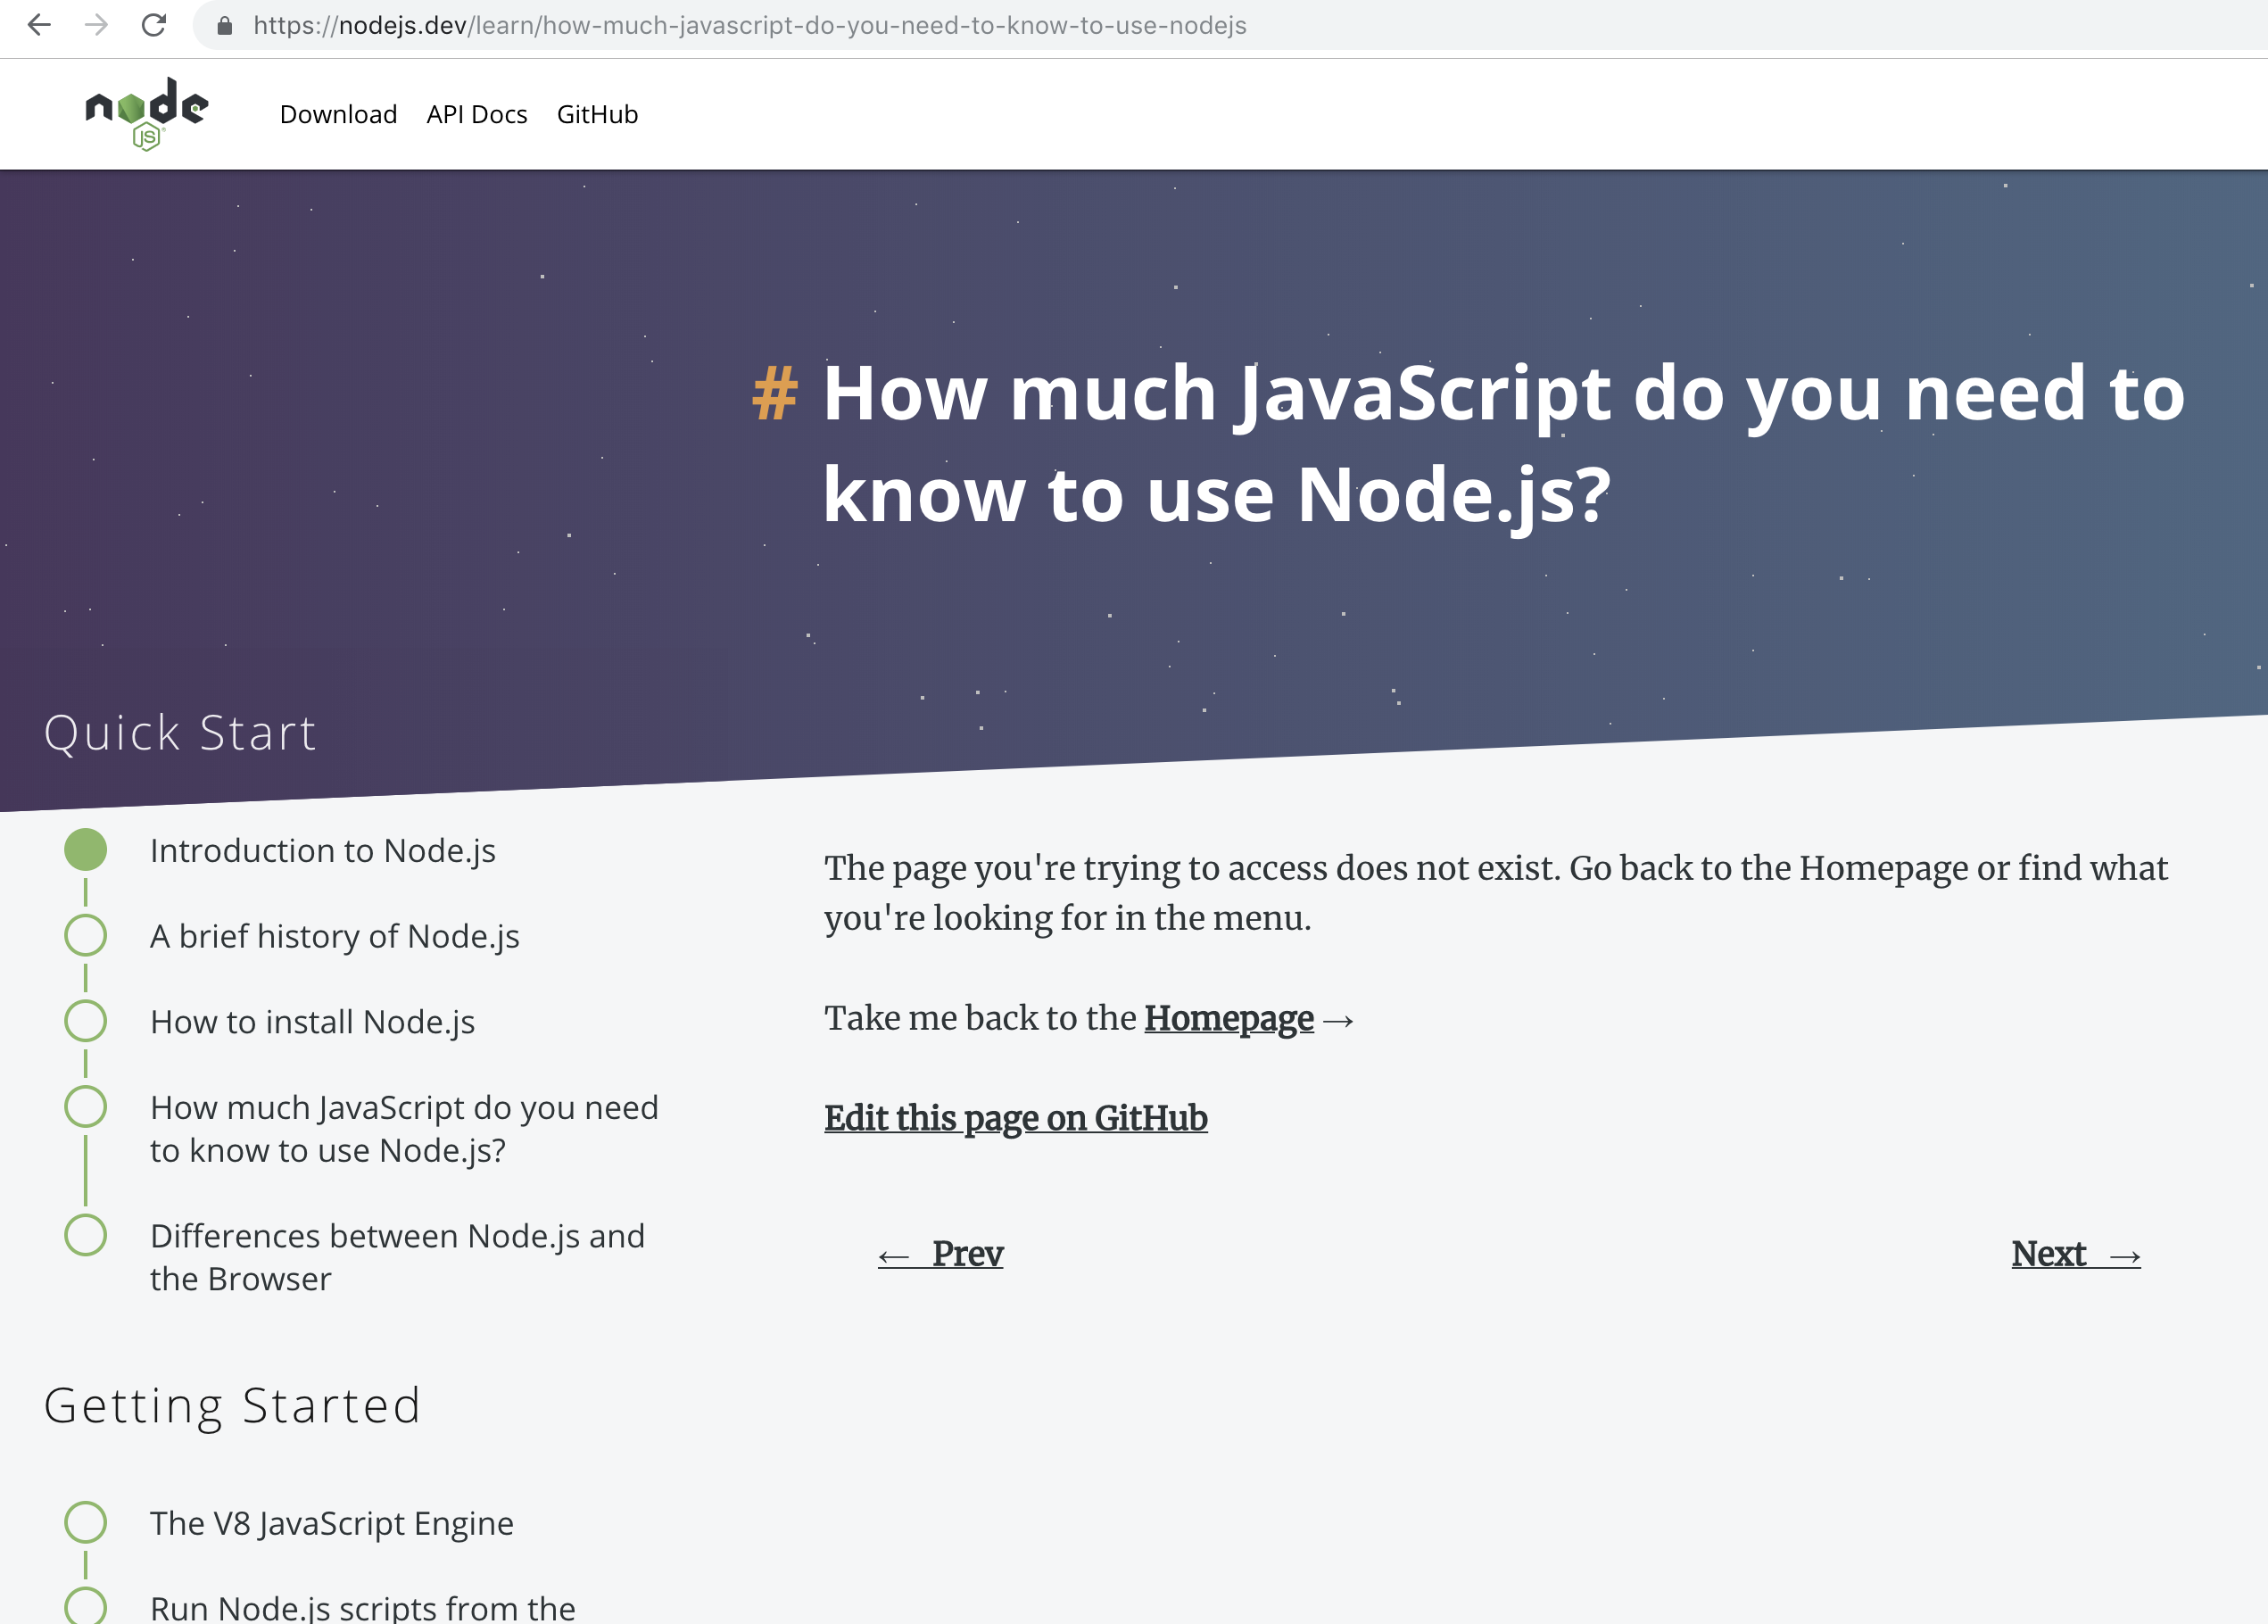Click circle marker beside Differences between Node.js
Image resolution: width=2268 pixels, height=1624 pixels.
(x=86, y=1236)
